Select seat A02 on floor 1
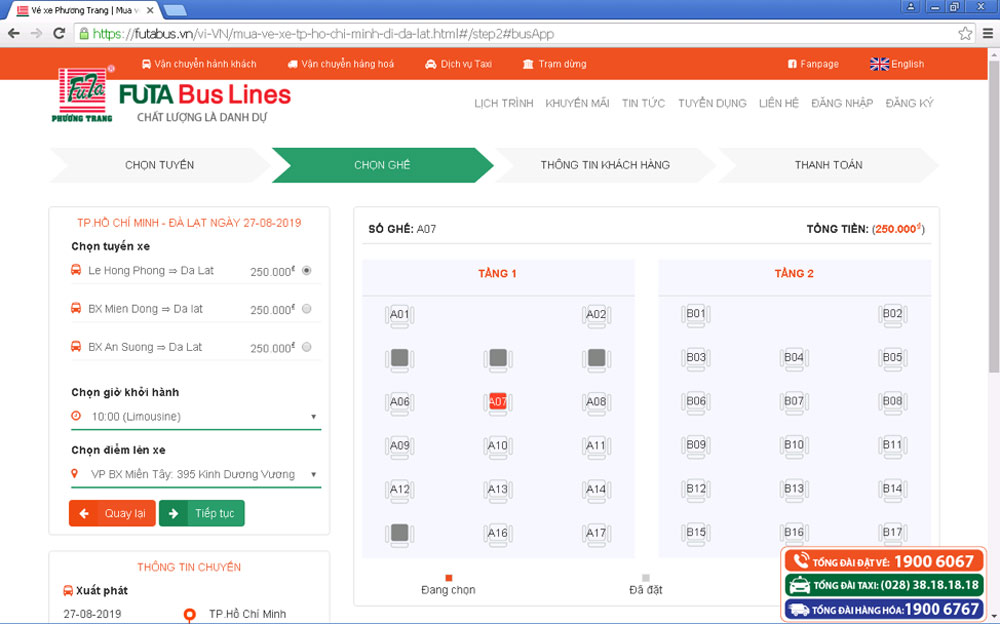This screenshot has height=624, width=1000. [x=596, y=315]
